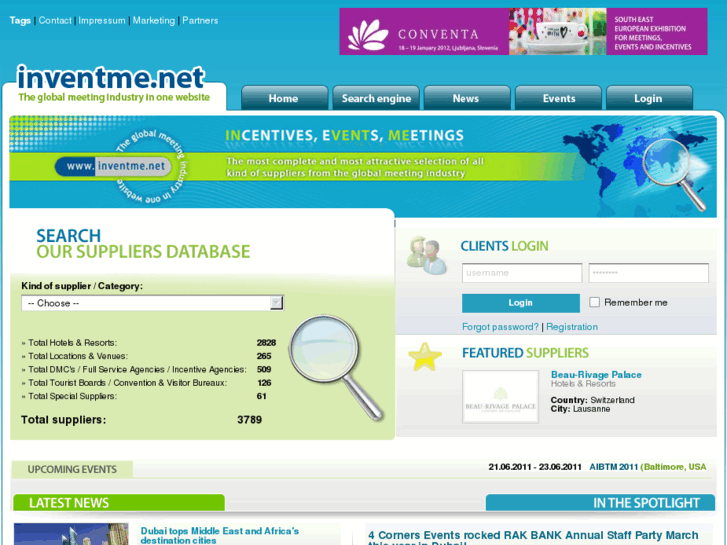Viewport: 727px width, 545px height.
Task: Open the Login tab in navigation
Action: point(648,98)
